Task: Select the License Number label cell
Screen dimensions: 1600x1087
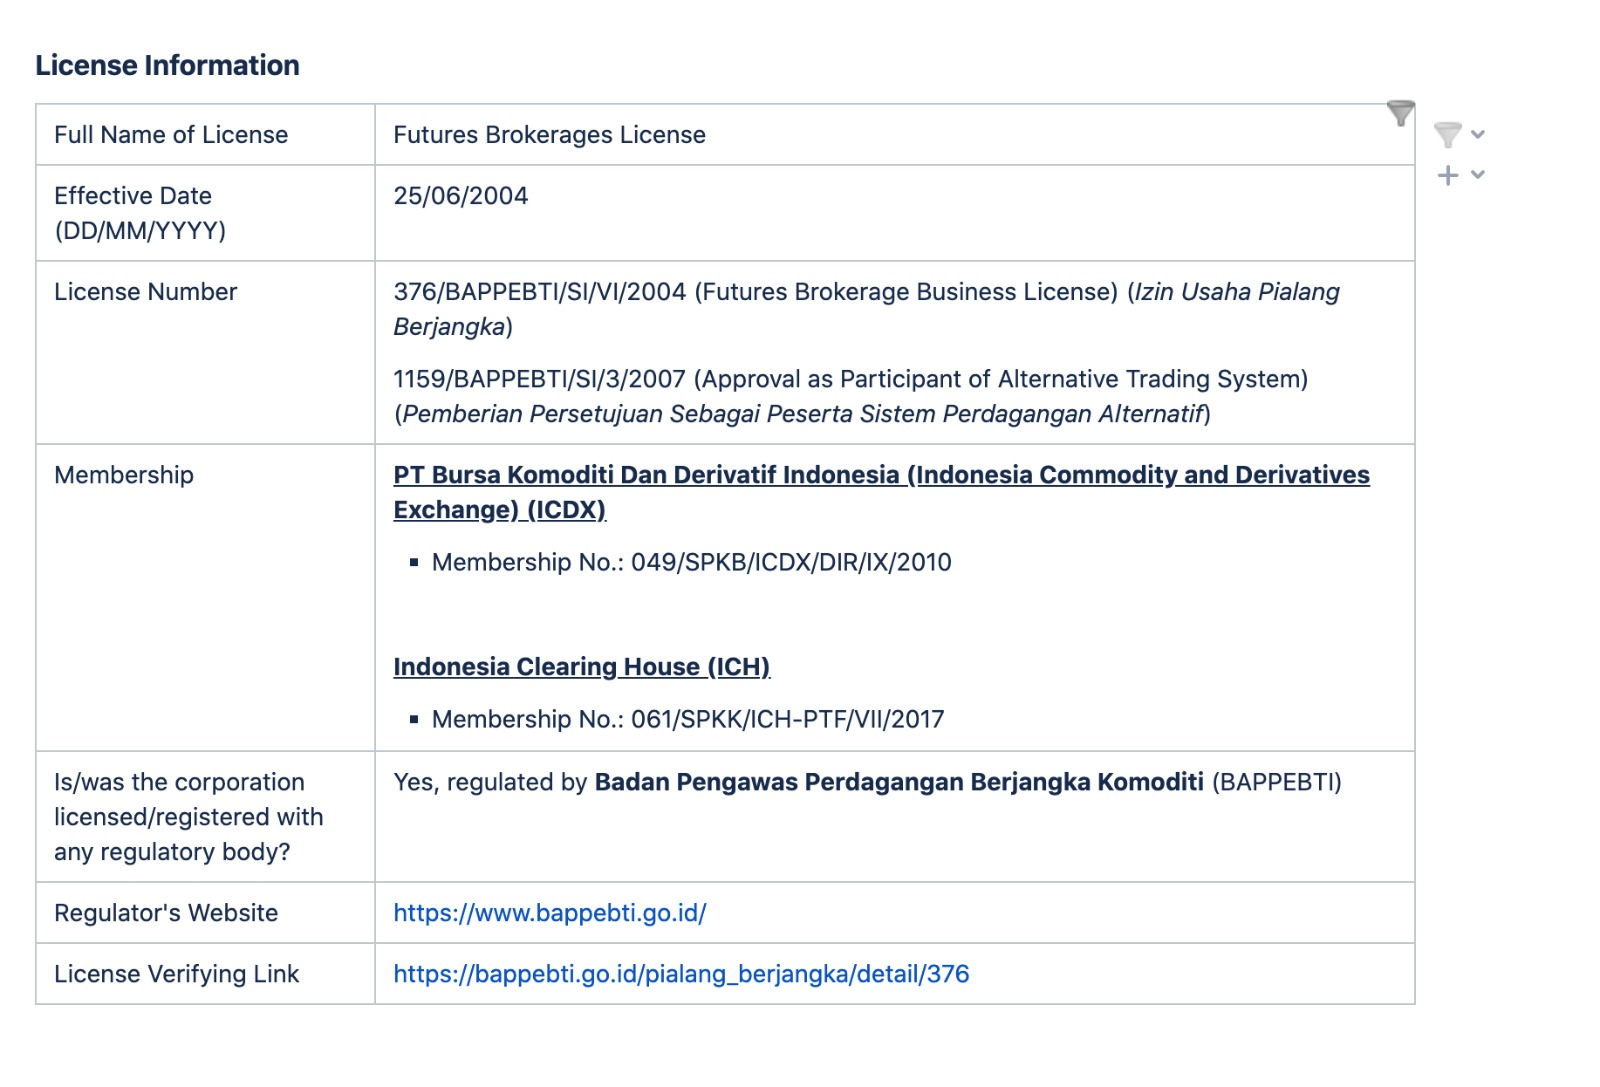Action: [146, 292]
